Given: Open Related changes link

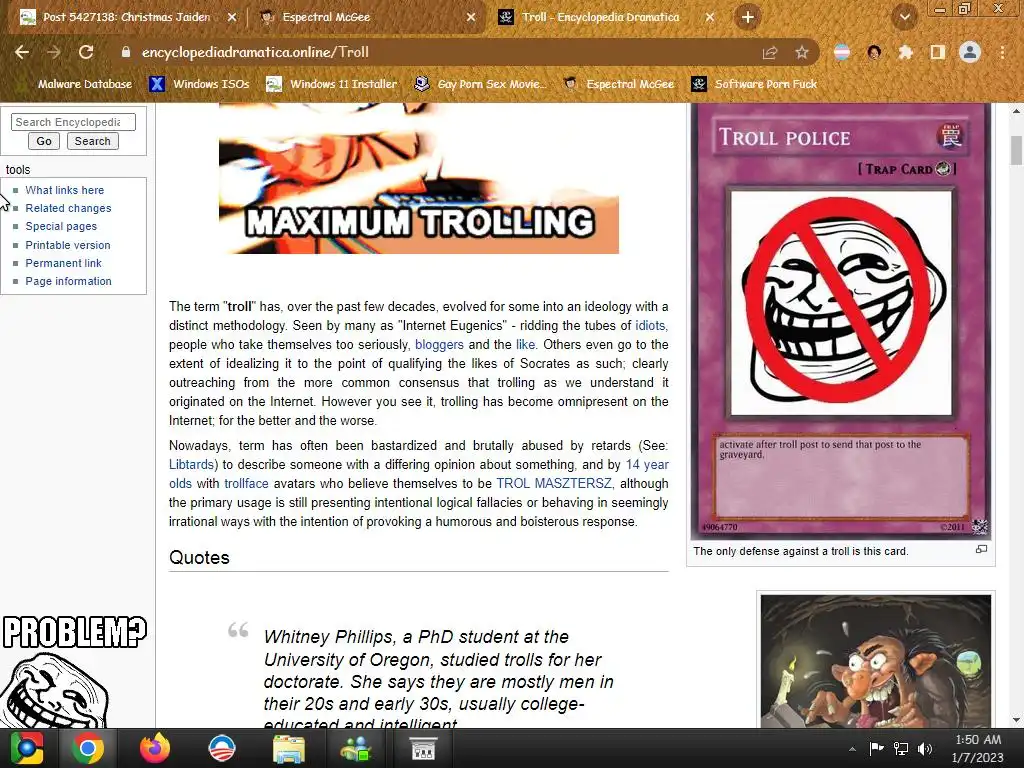Looking at the screenshot, I should tap(68, 208).
